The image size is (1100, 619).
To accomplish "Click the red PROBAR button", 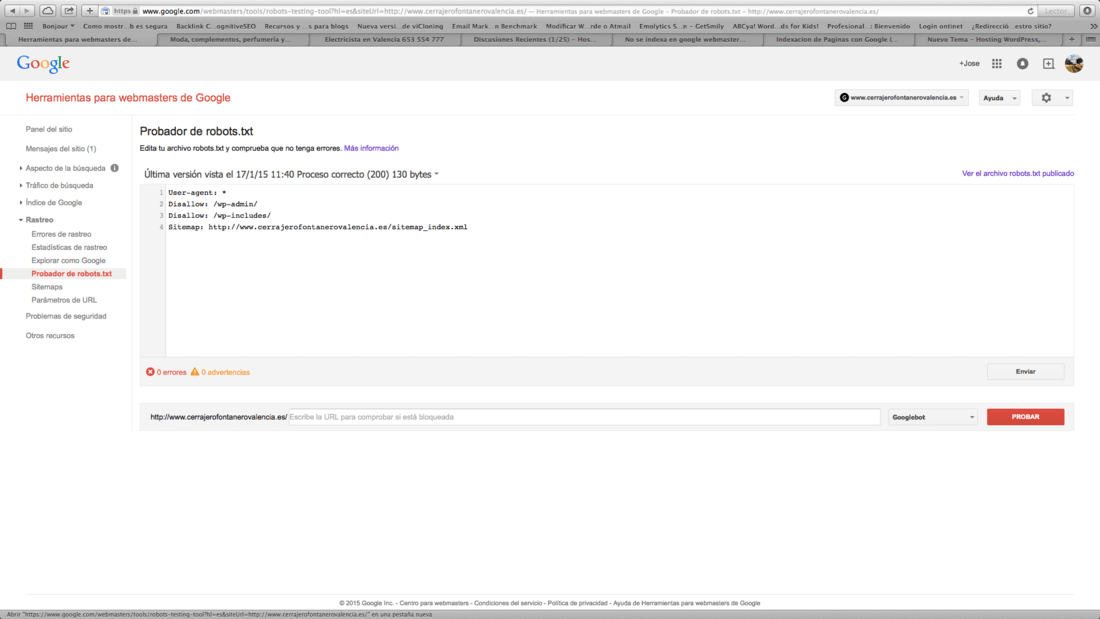I will [1025, 417].
